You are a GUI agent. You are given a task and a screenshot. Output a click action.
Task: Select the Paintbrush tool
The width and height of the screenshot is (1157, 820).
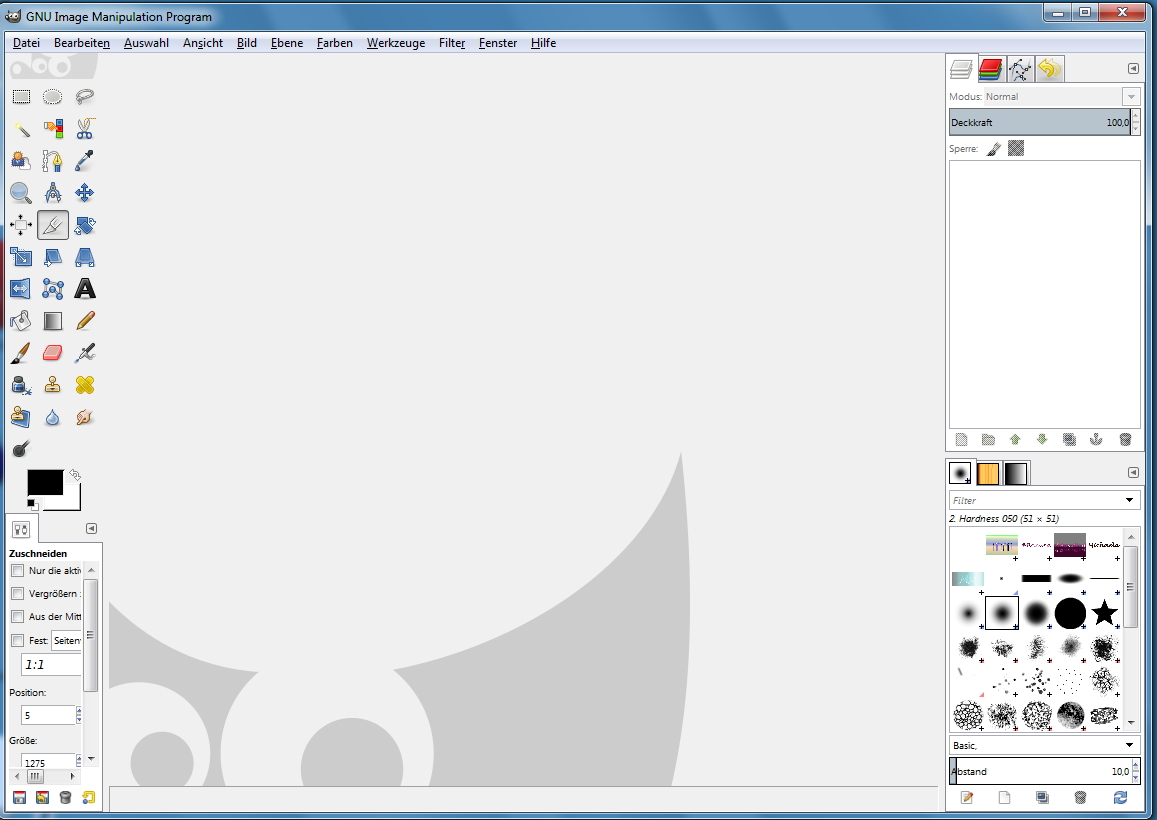point(21,353)
